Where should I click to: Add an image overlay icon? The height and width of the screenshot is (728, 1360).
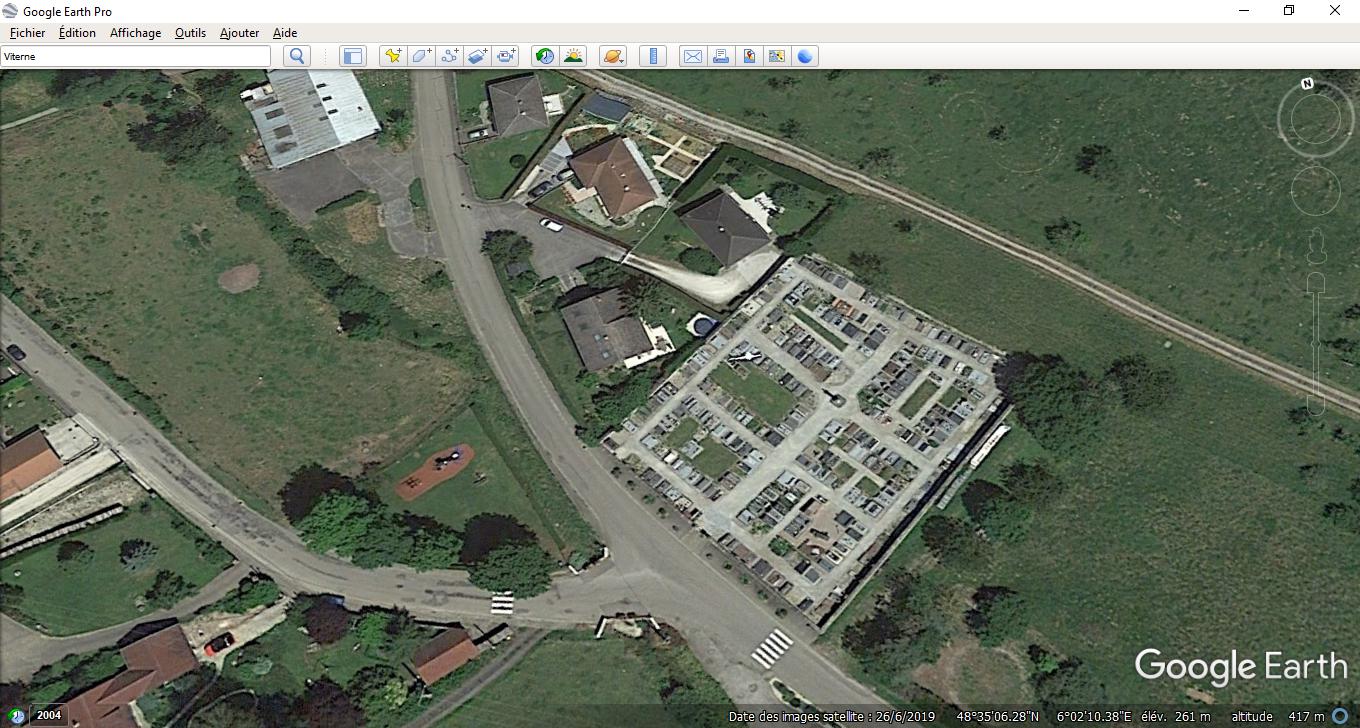tap(478, 56)
